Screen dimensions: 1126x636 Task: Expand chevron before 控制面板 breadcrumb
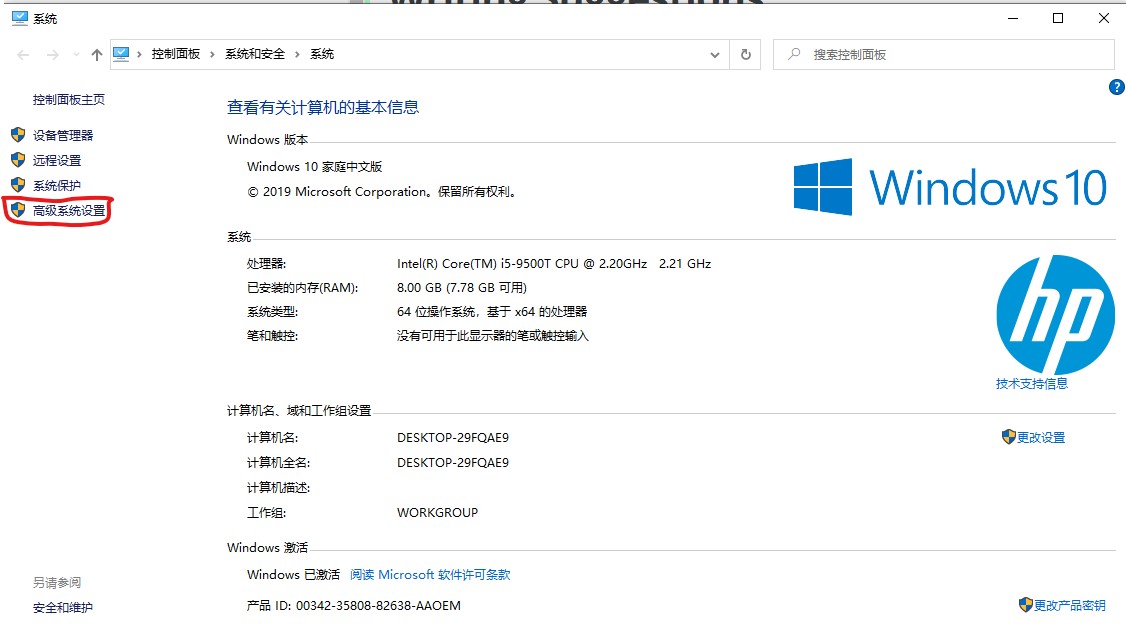point(139,55)
